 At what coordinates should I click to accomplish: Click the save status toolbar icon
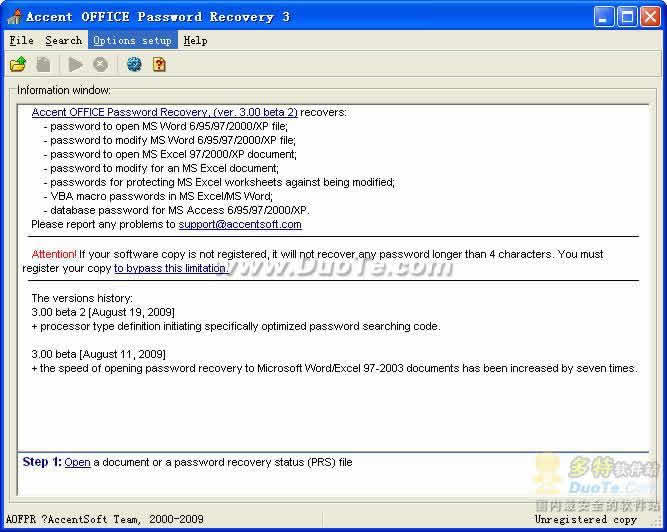point(43,65)
